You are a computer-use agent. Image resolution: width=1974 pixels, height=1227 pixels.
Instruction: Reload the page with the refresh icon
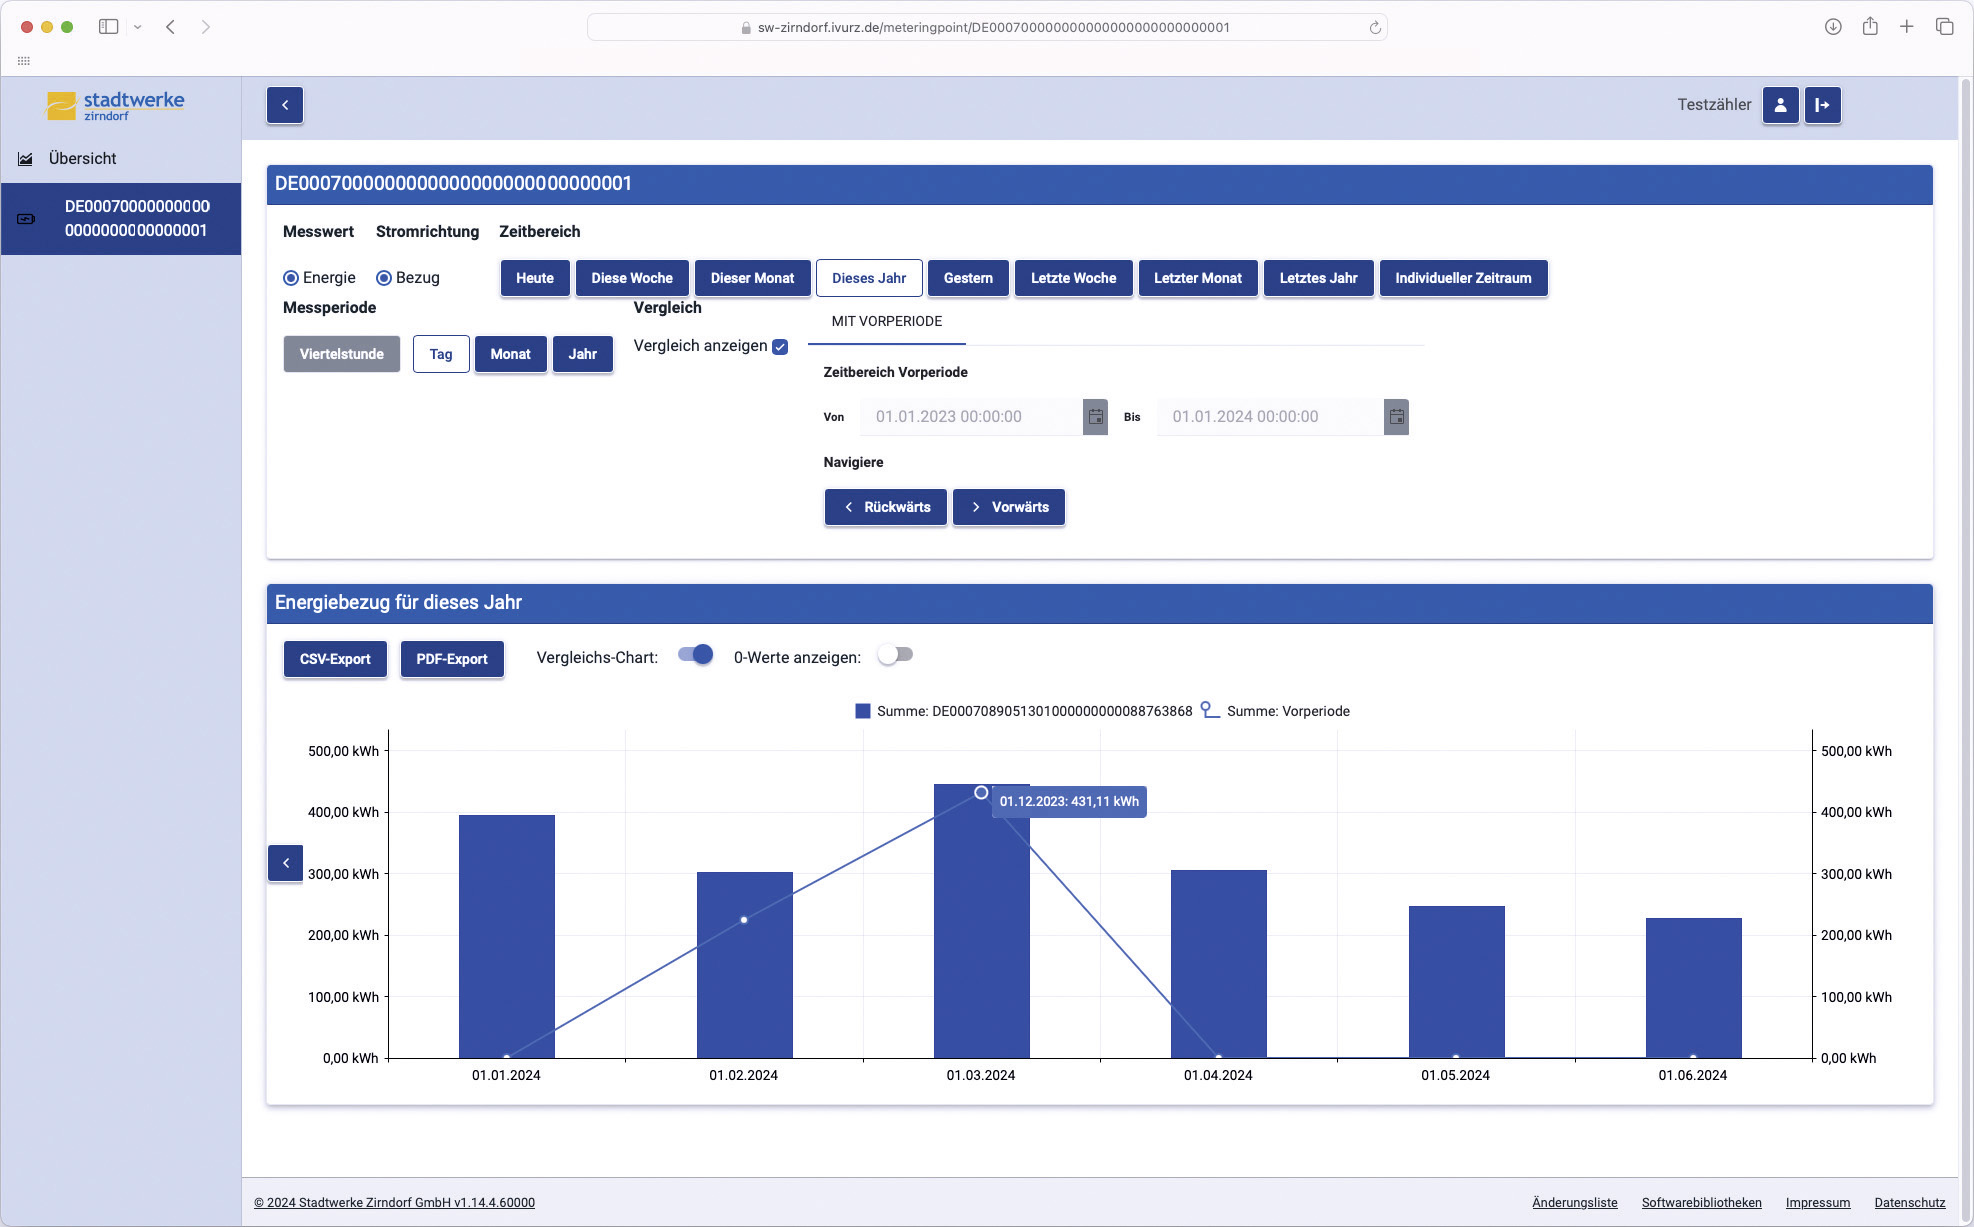[1375, 28]
